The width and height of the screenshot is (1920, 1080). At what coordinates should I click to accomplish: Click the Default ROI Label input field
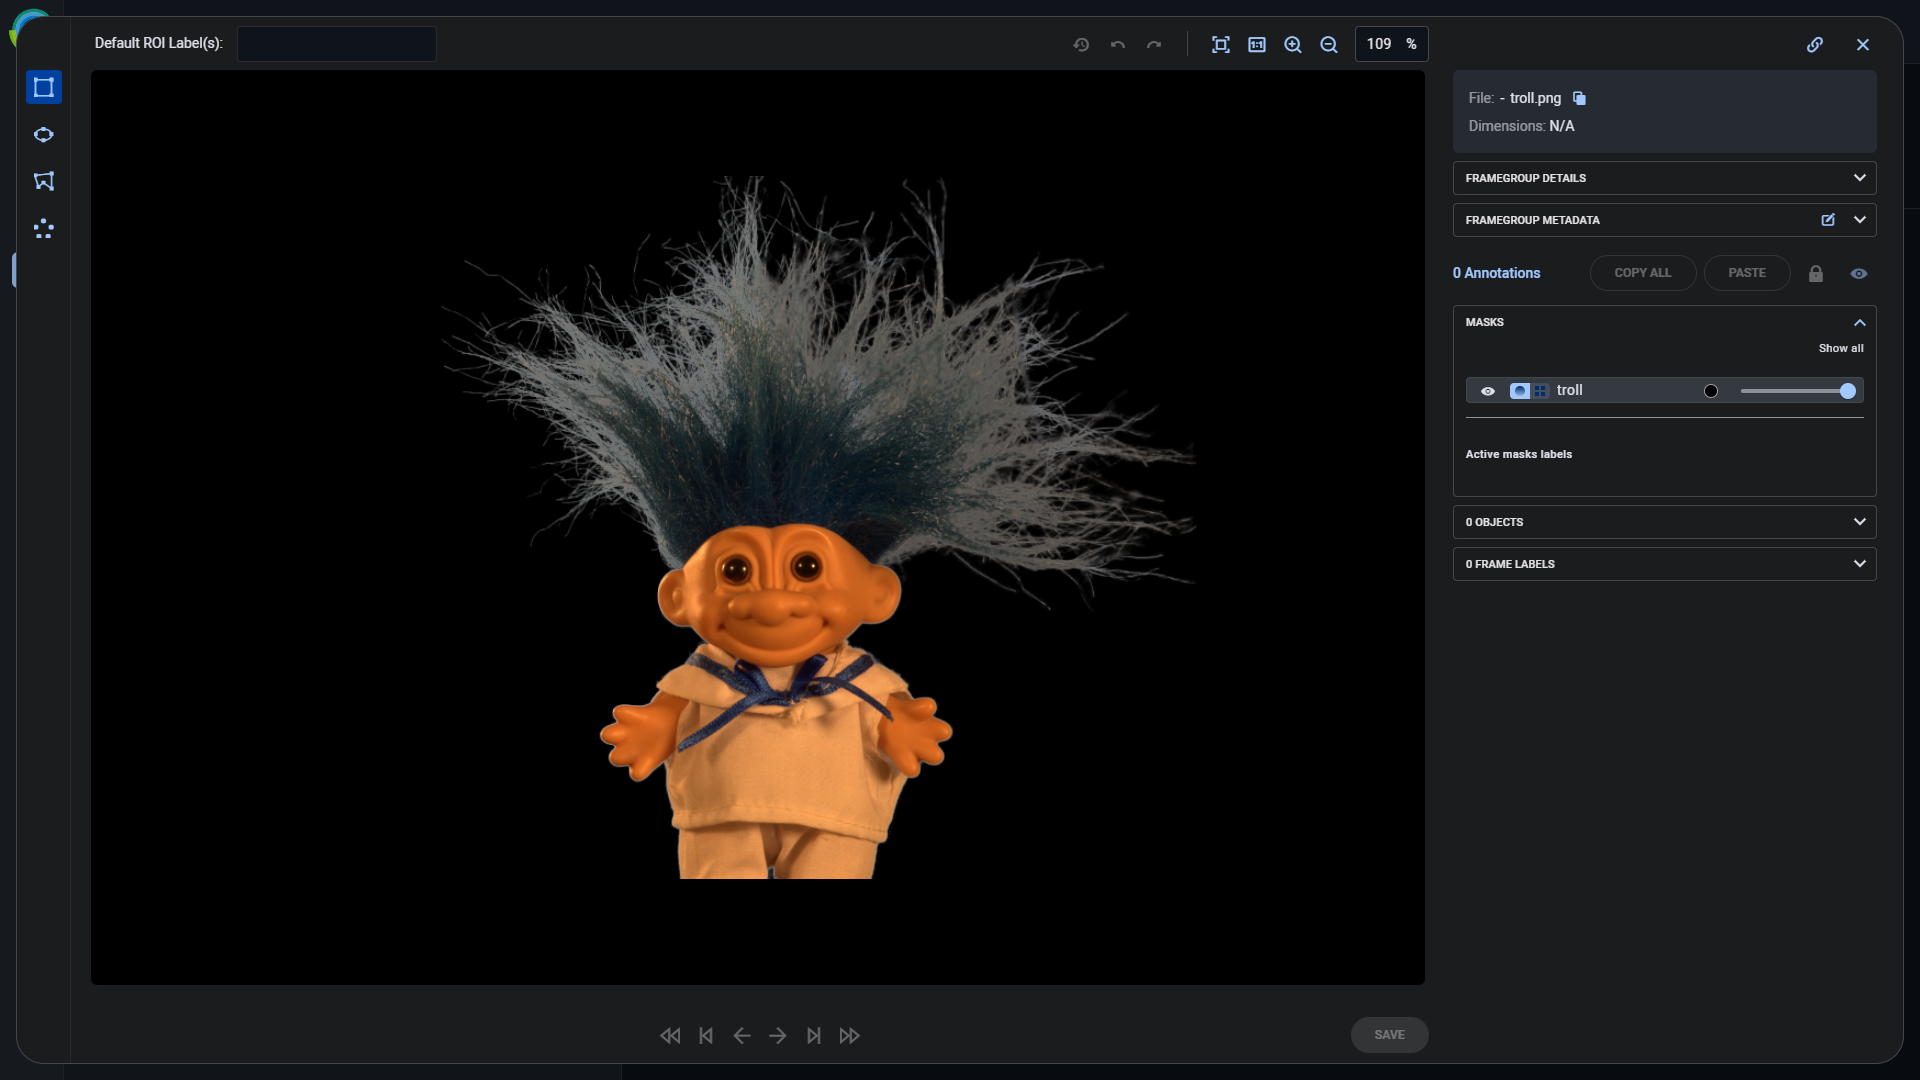click(336, 44)
